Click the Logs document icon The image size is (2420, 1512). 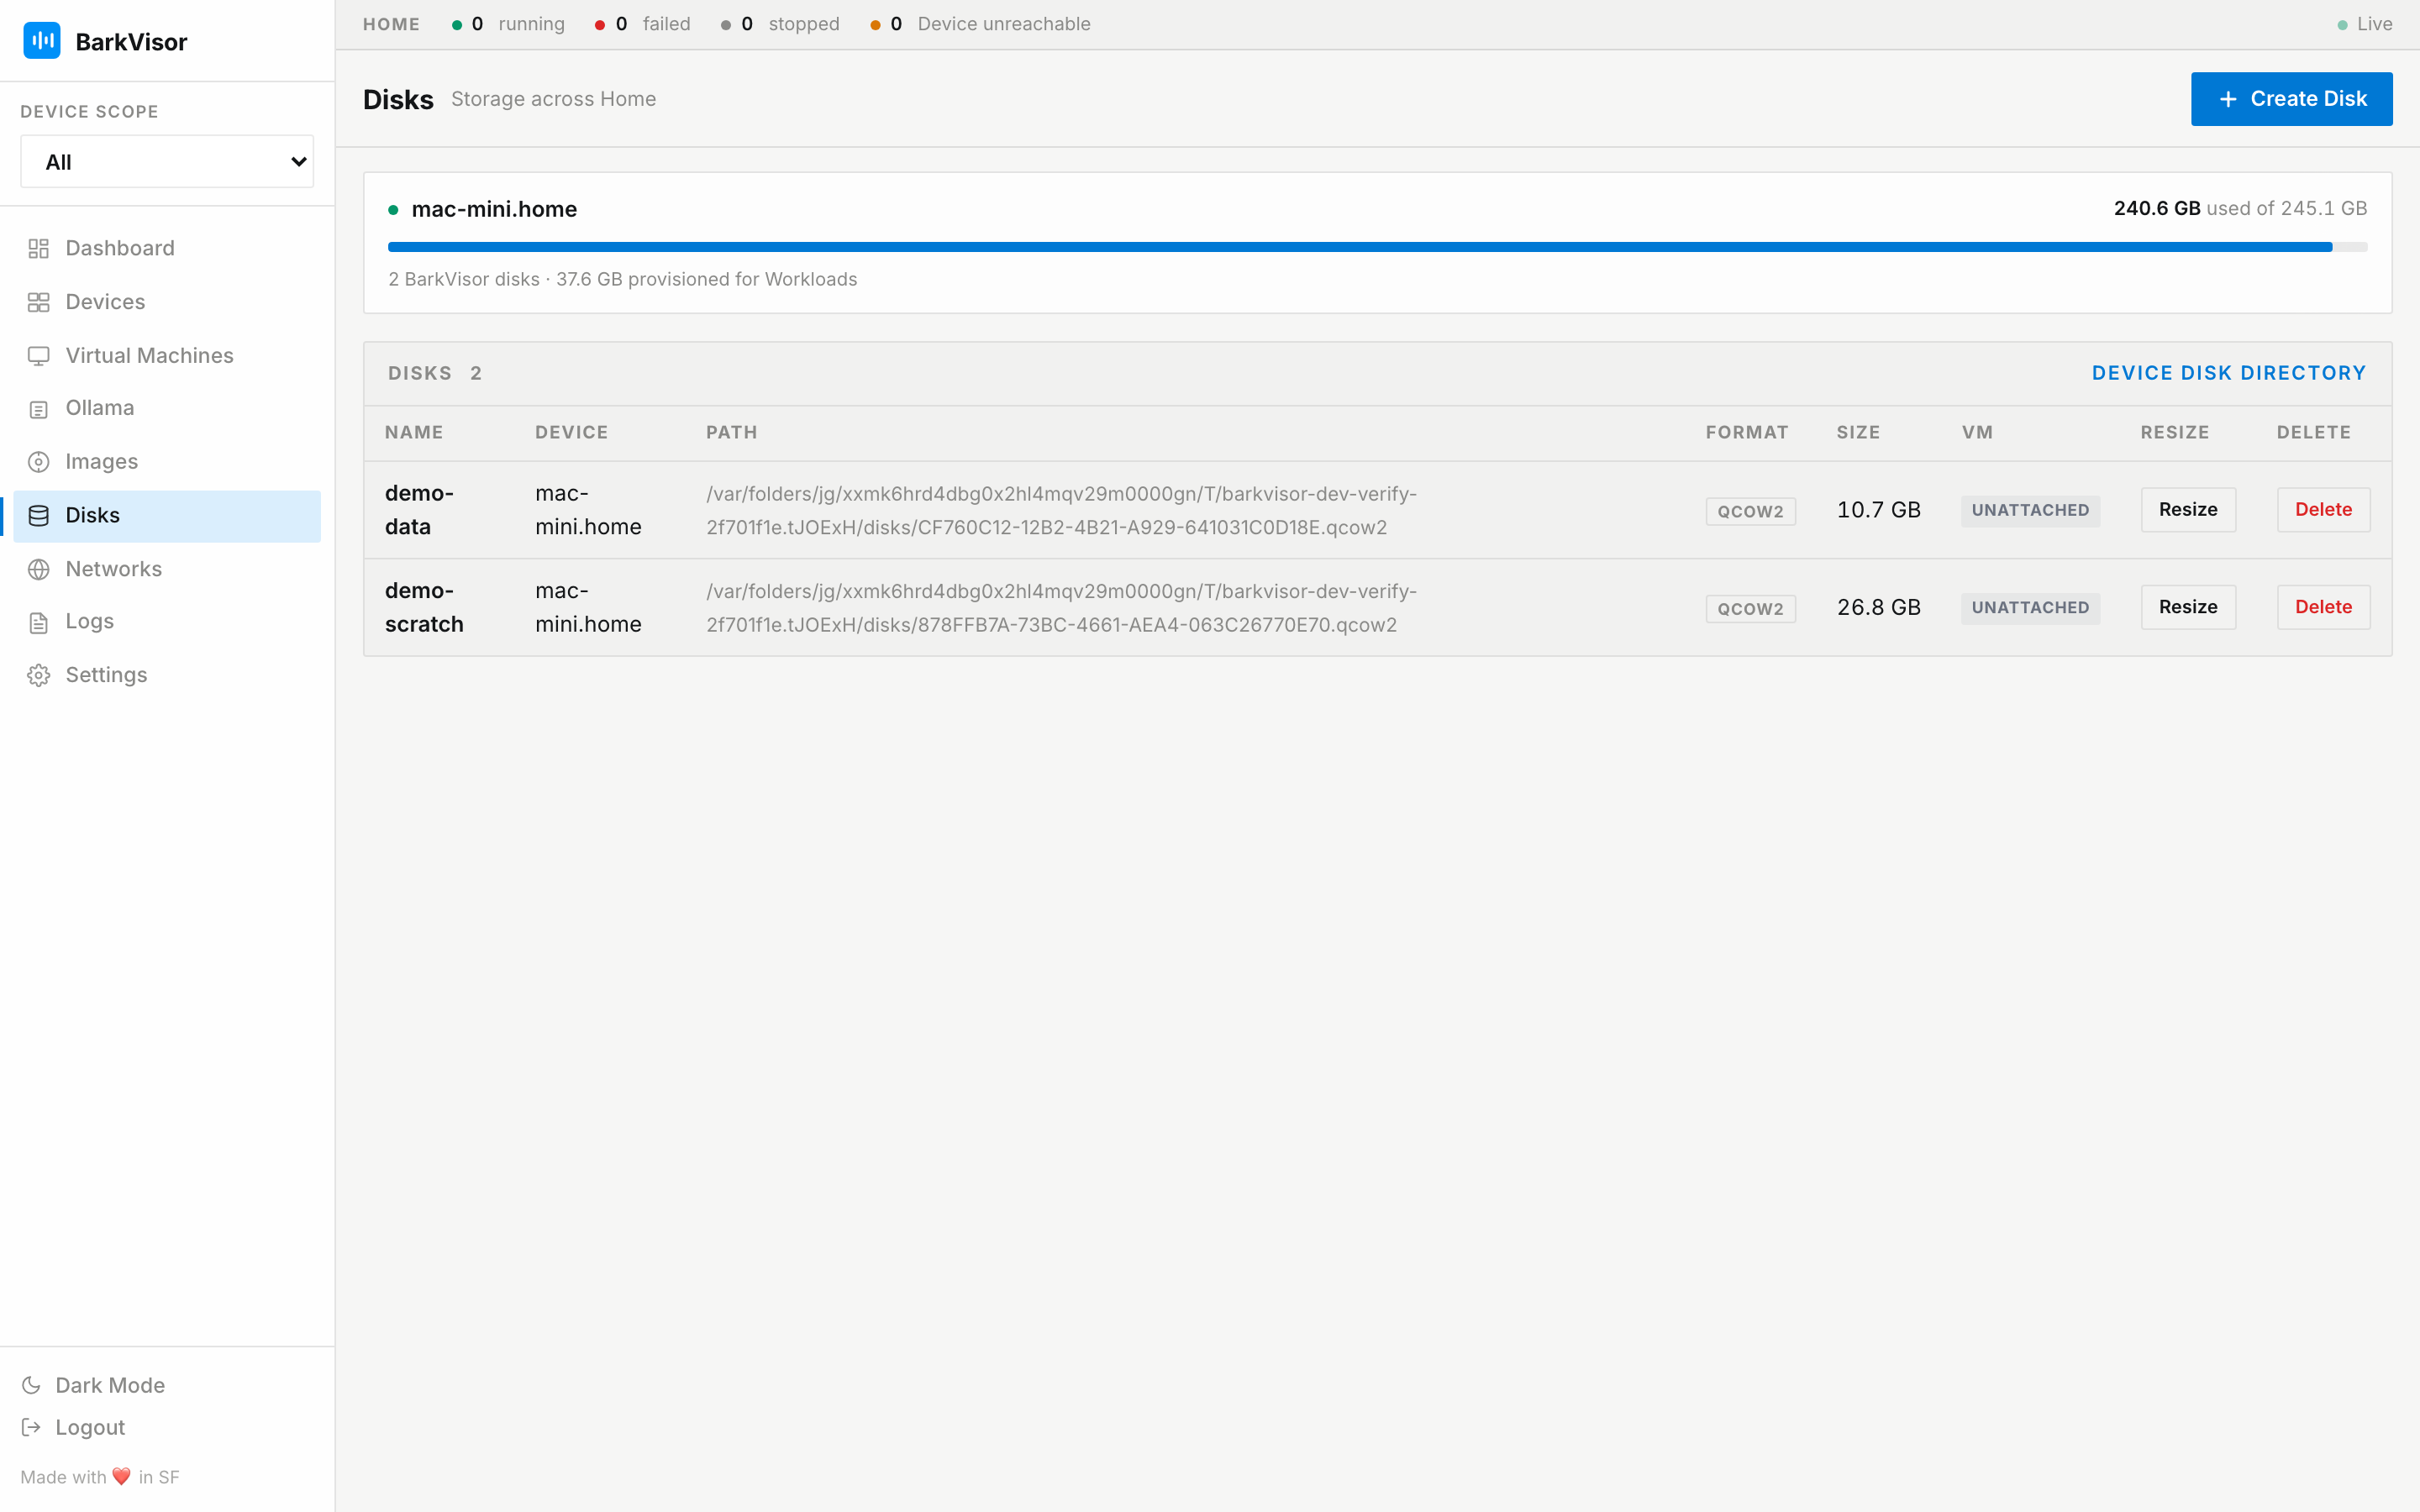pos(38,622)
